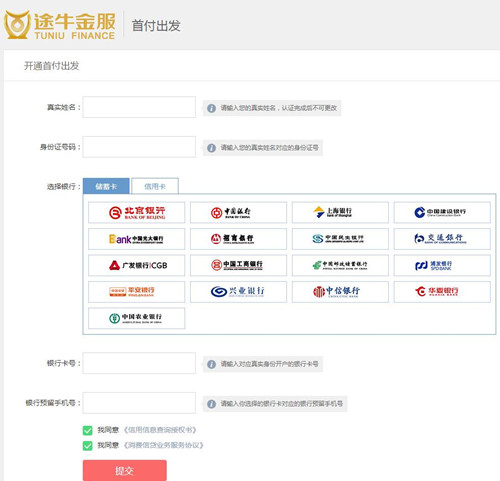Click the Tuniu Finance logo
Image resolution: width=500 pixels, height=481 pixels.
[60, 25]
